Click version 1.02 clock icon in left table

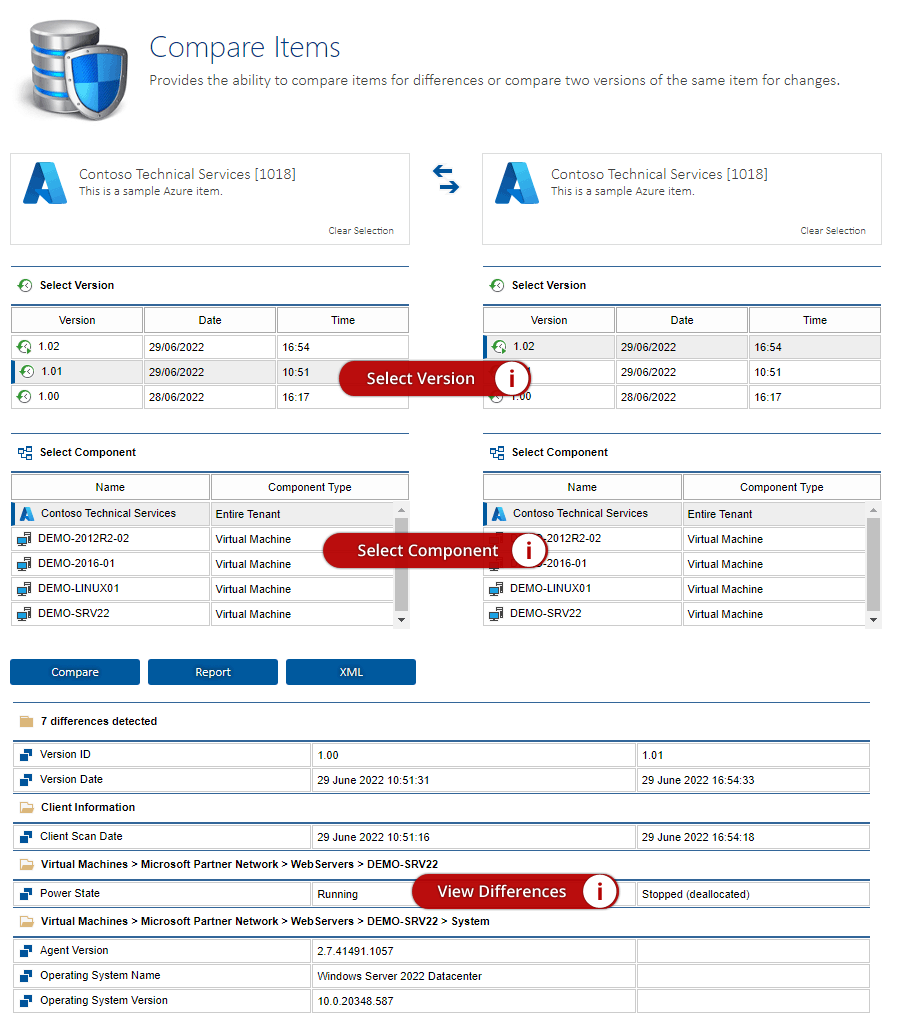(x=24, y=346)
